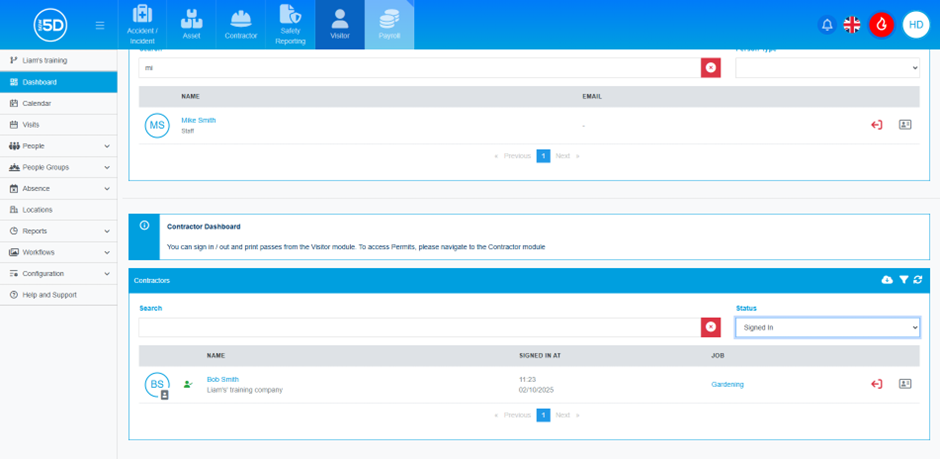The image size is (940, 459).
Task: Click the notifications bell icon
Action: tap(827, 25)
